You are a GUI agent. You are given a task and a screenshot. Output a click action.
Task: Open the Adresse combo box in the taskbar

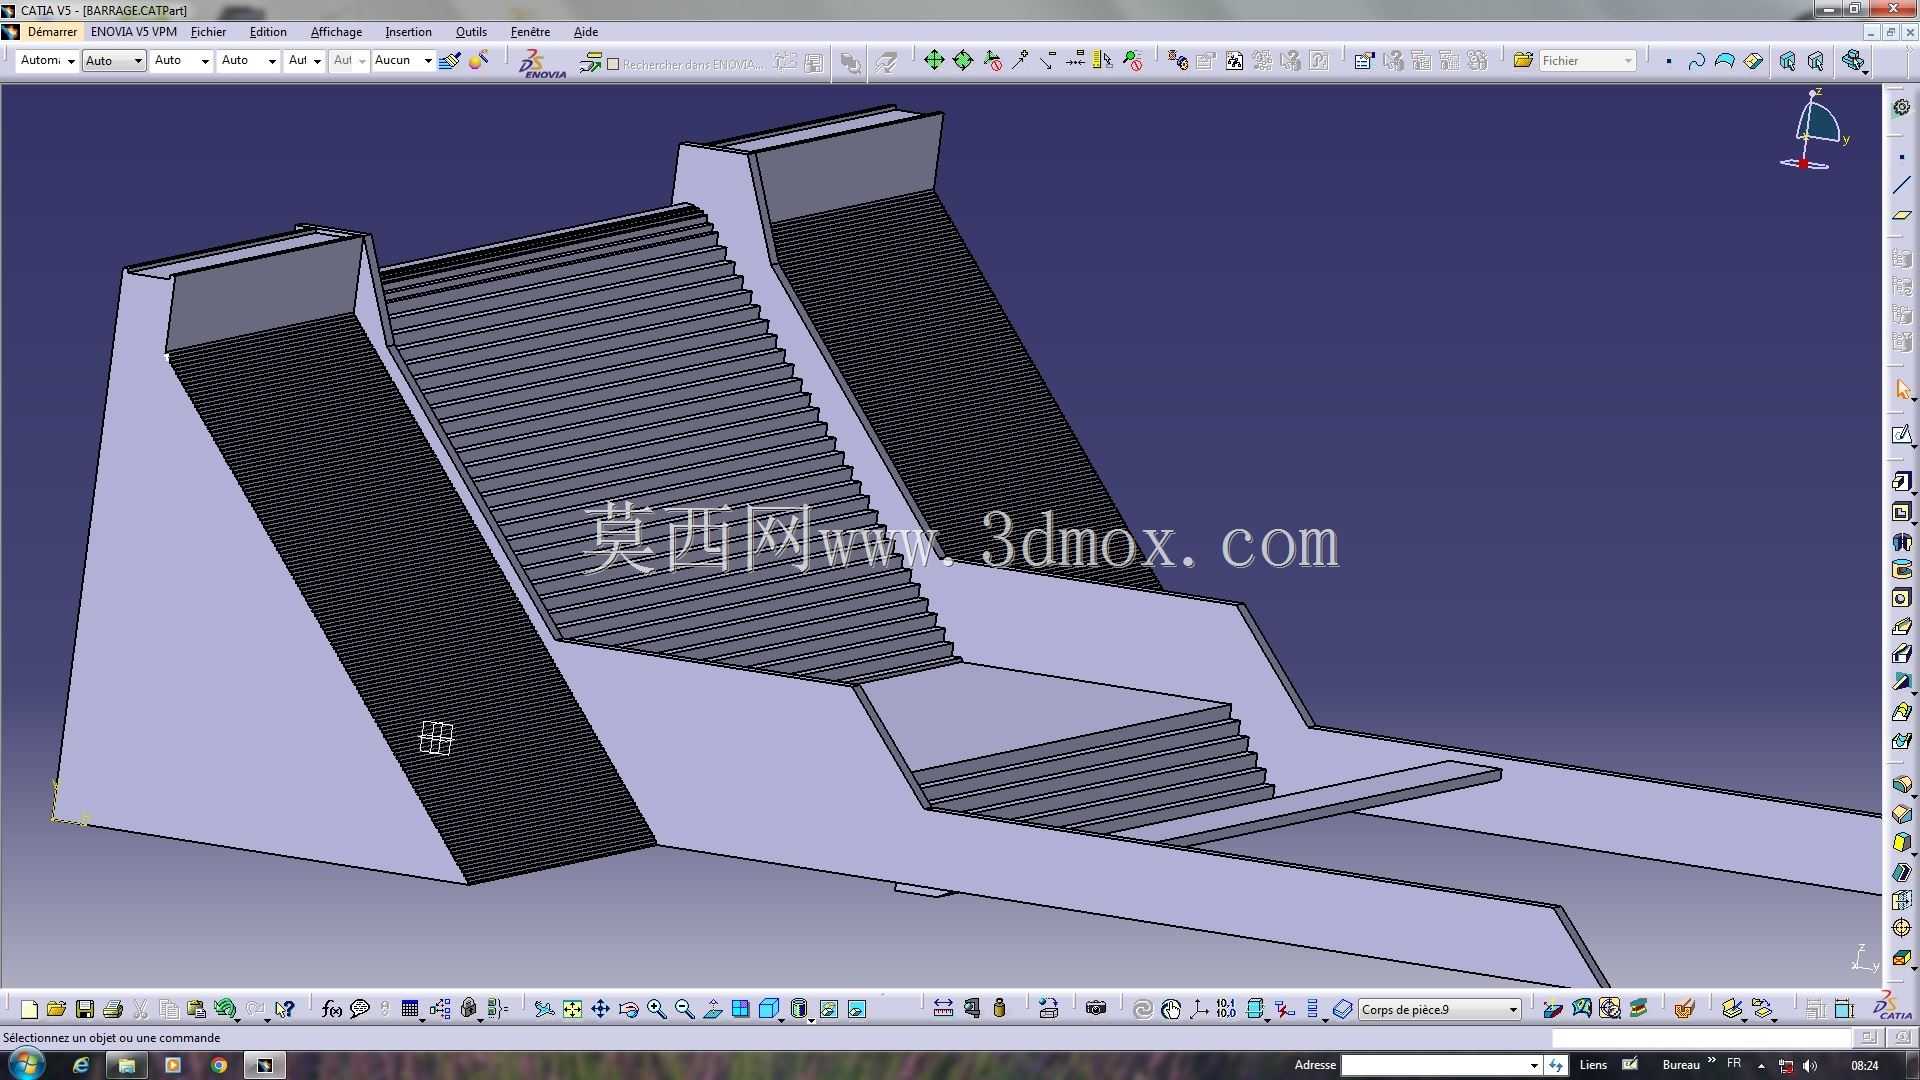pyautogui.click(x=1440, y=1065)
